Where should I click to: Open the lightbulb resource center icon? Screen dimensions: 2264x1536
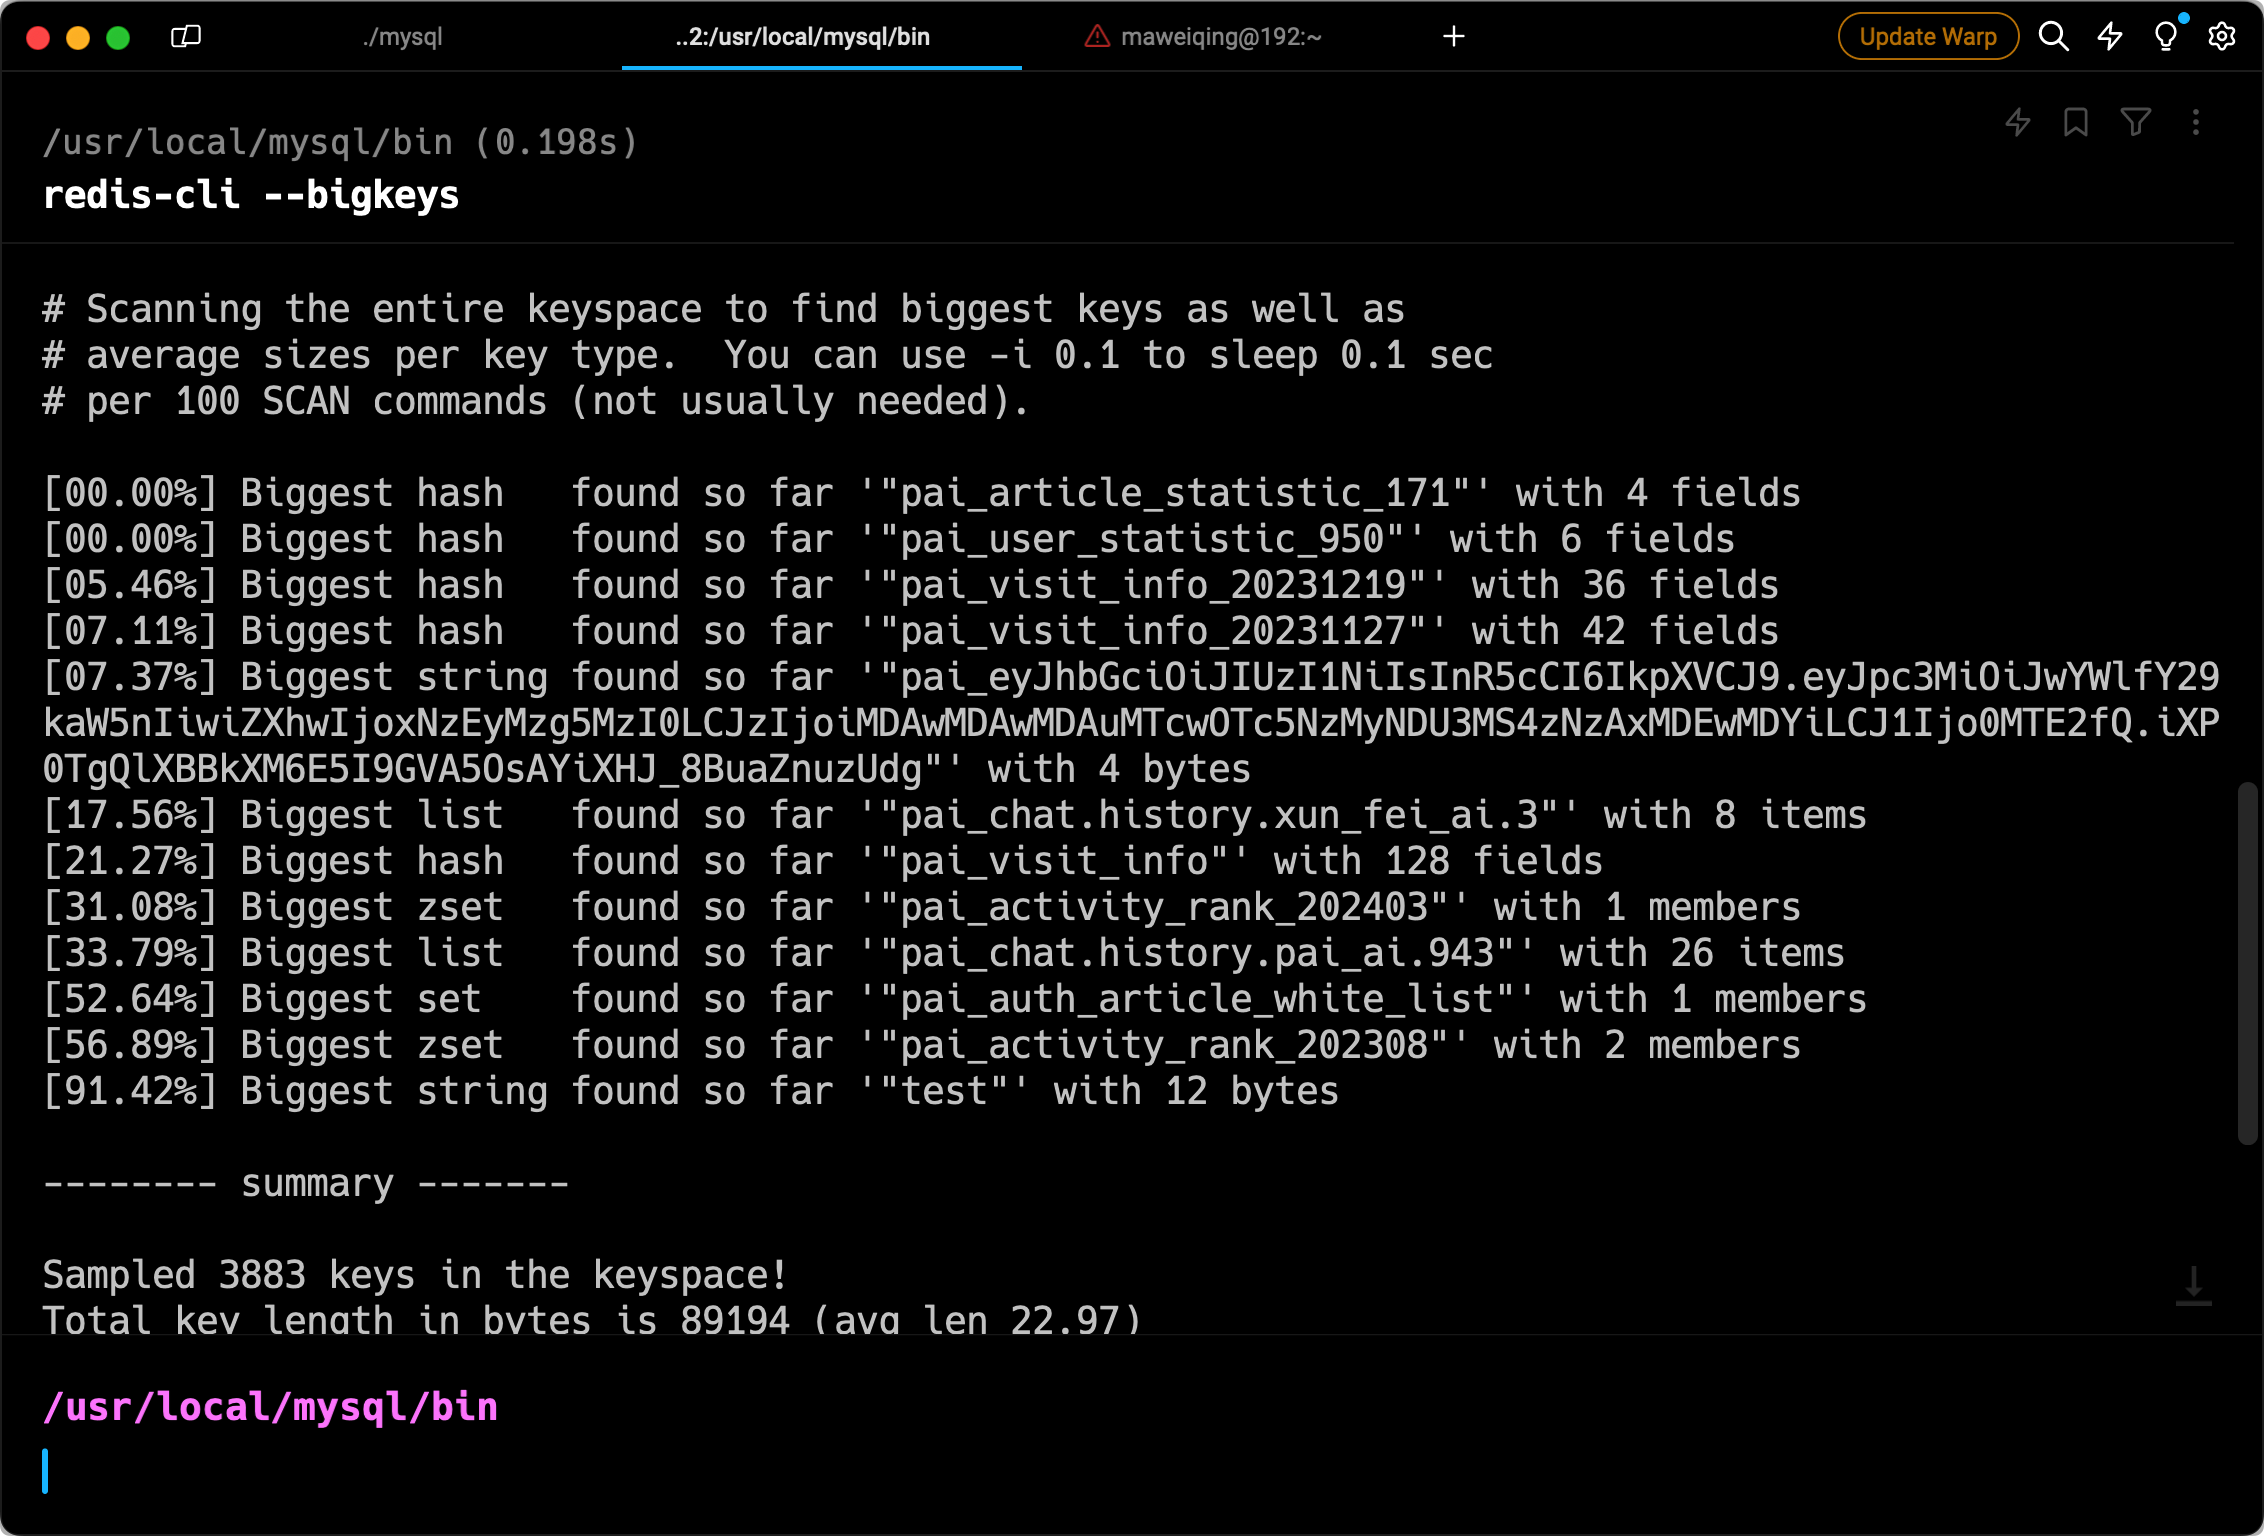point(2165,37)
